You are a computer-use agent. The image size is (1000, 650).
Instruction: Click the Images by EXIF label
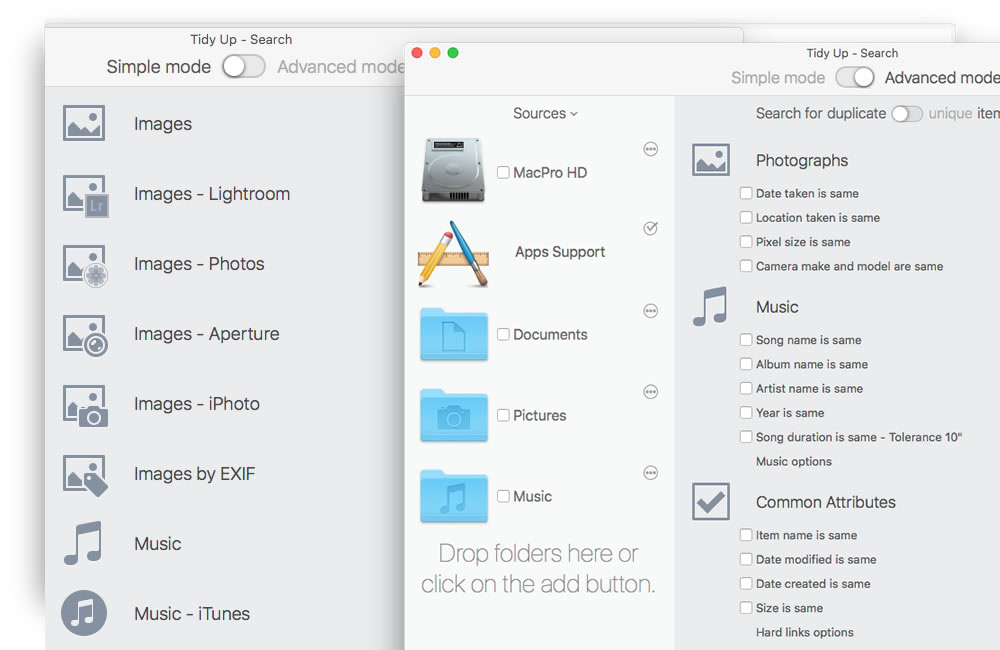click(x=195, y=474)
